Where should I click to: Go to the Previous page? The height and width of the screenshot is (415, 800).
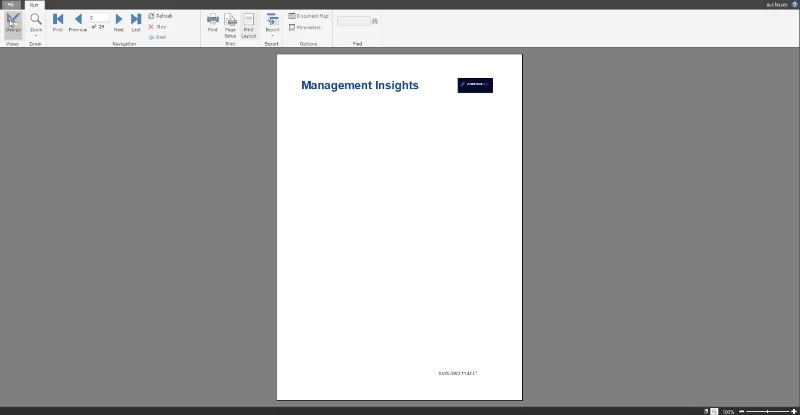coord(78,23)
